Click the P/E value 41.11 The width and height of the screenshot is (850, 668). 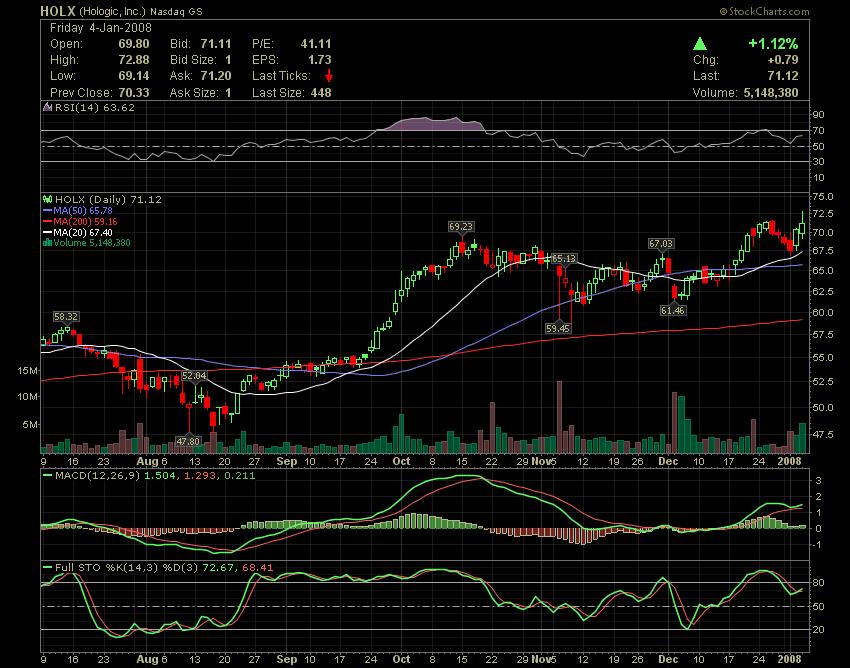tap(315, 44)
